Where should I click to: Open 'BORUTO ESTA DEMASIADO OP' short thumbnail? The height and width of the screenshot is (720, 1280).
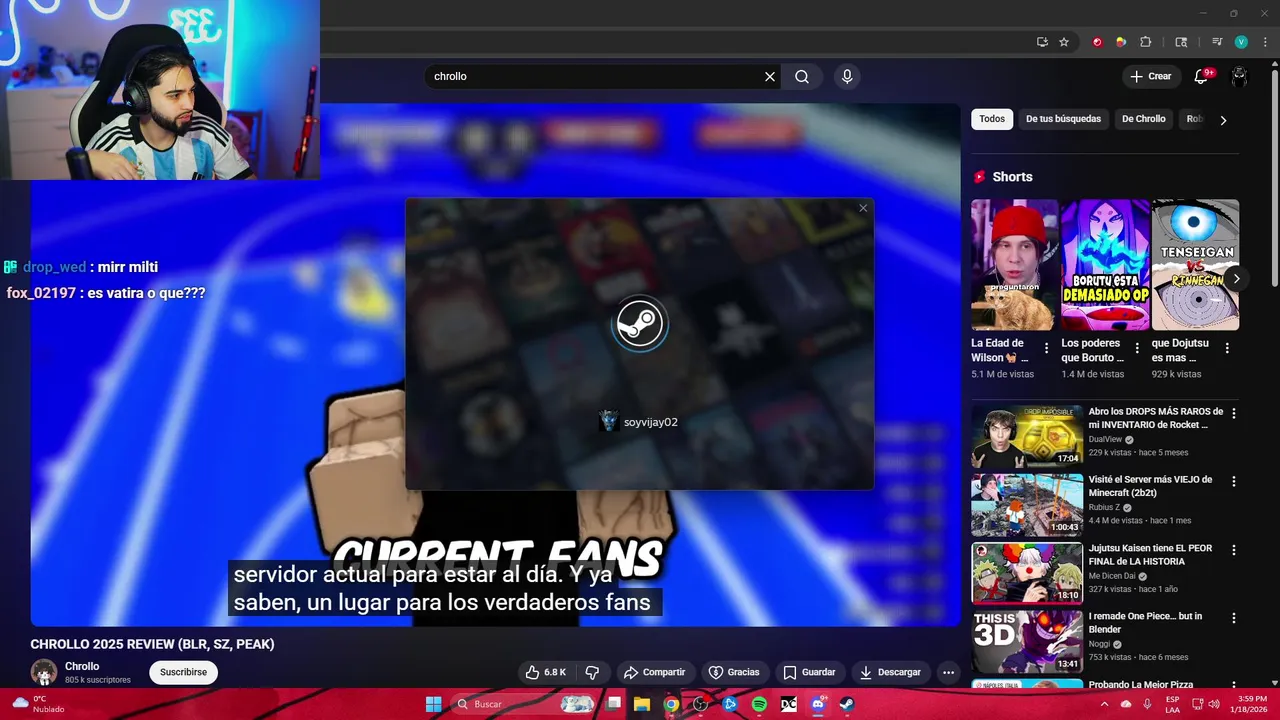point(1105,265)
